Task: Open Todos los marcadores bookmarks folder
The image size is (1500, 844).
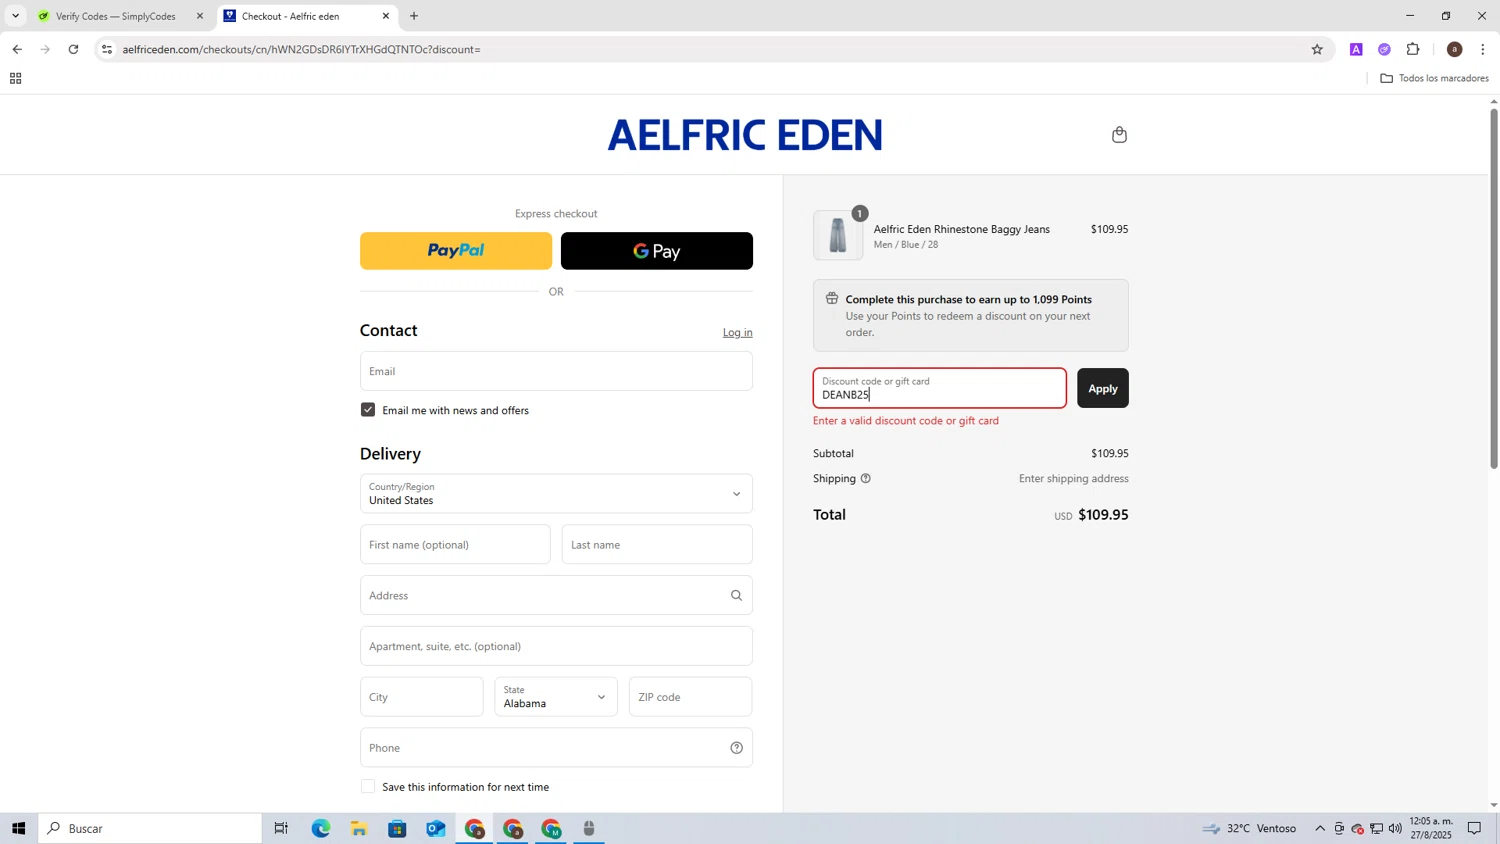Action: (1434, 78)
